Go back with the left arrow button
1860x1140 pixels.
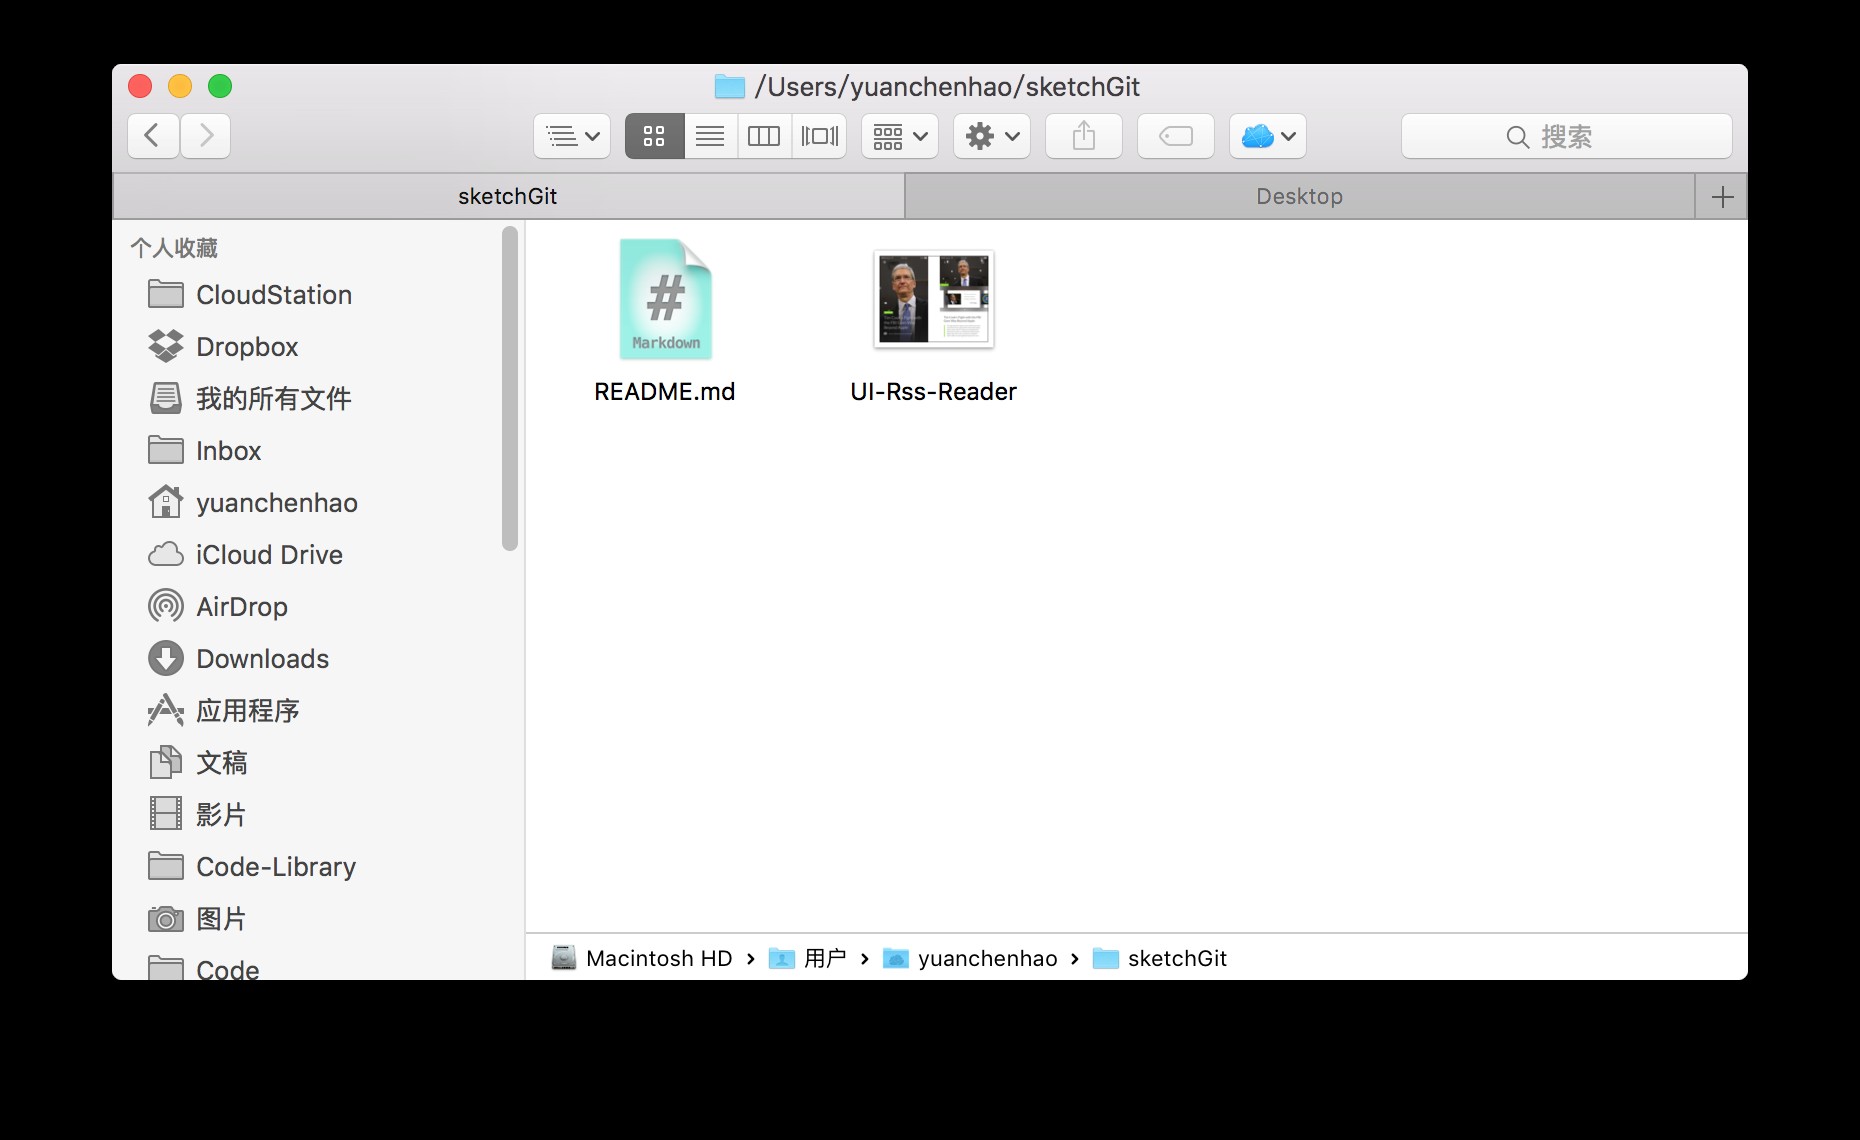coord(153,136)
